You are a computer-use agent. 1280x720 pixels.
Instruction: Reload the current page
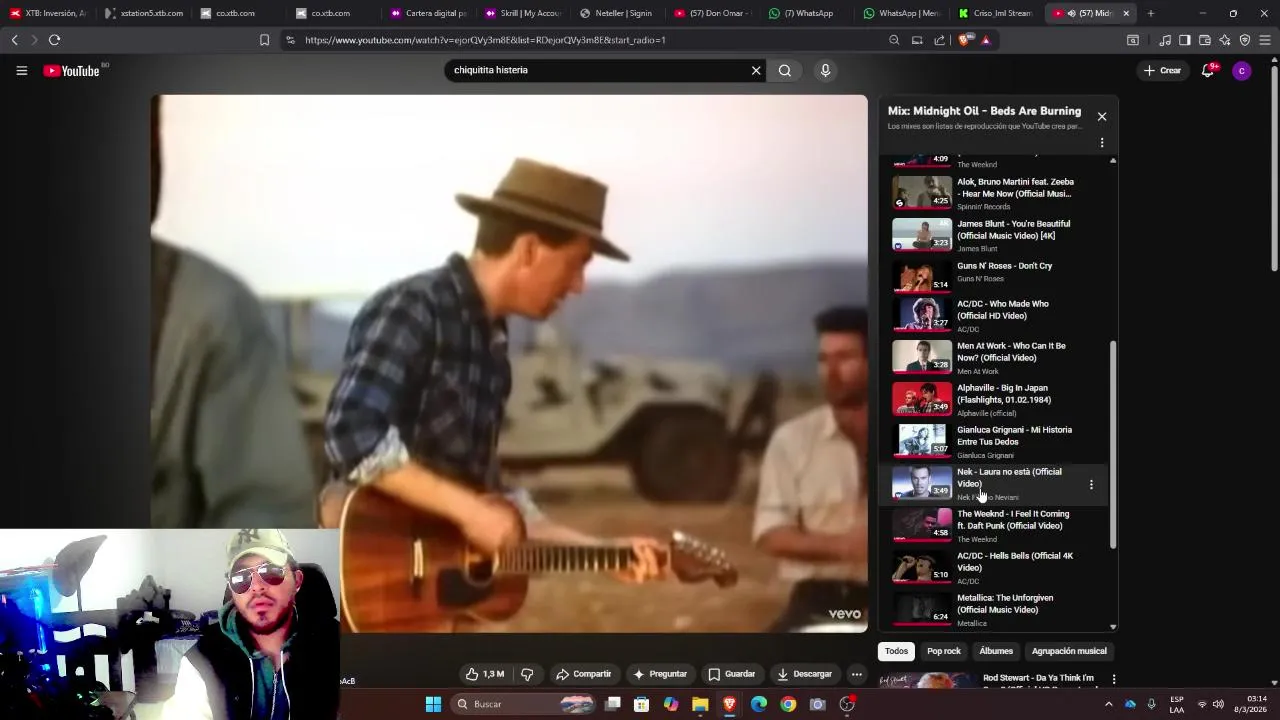[x=54, y=40]
